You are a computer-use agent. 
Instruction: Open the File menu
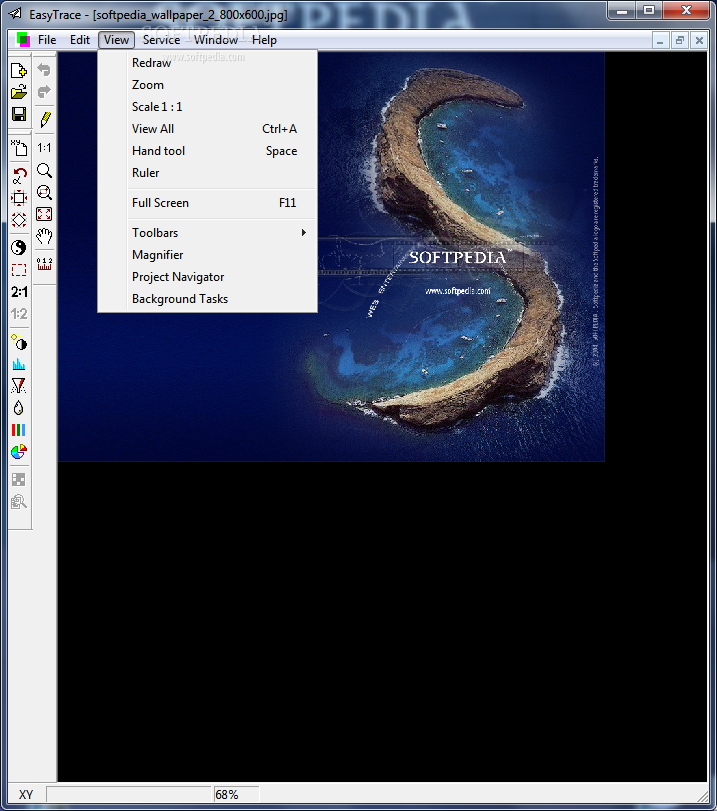(x=47, y=40)
